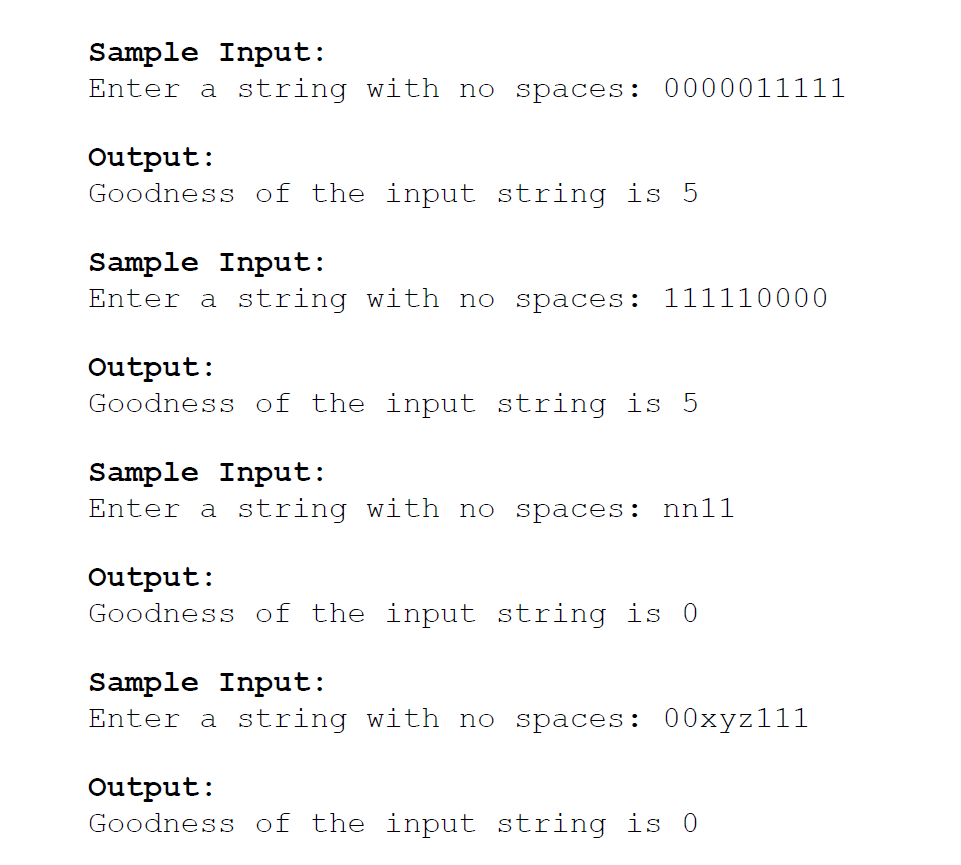The width and height of the screenshot is (961, 865).
Task: Click the third 'Sample Input:' heading
Action: click(207, 473)
